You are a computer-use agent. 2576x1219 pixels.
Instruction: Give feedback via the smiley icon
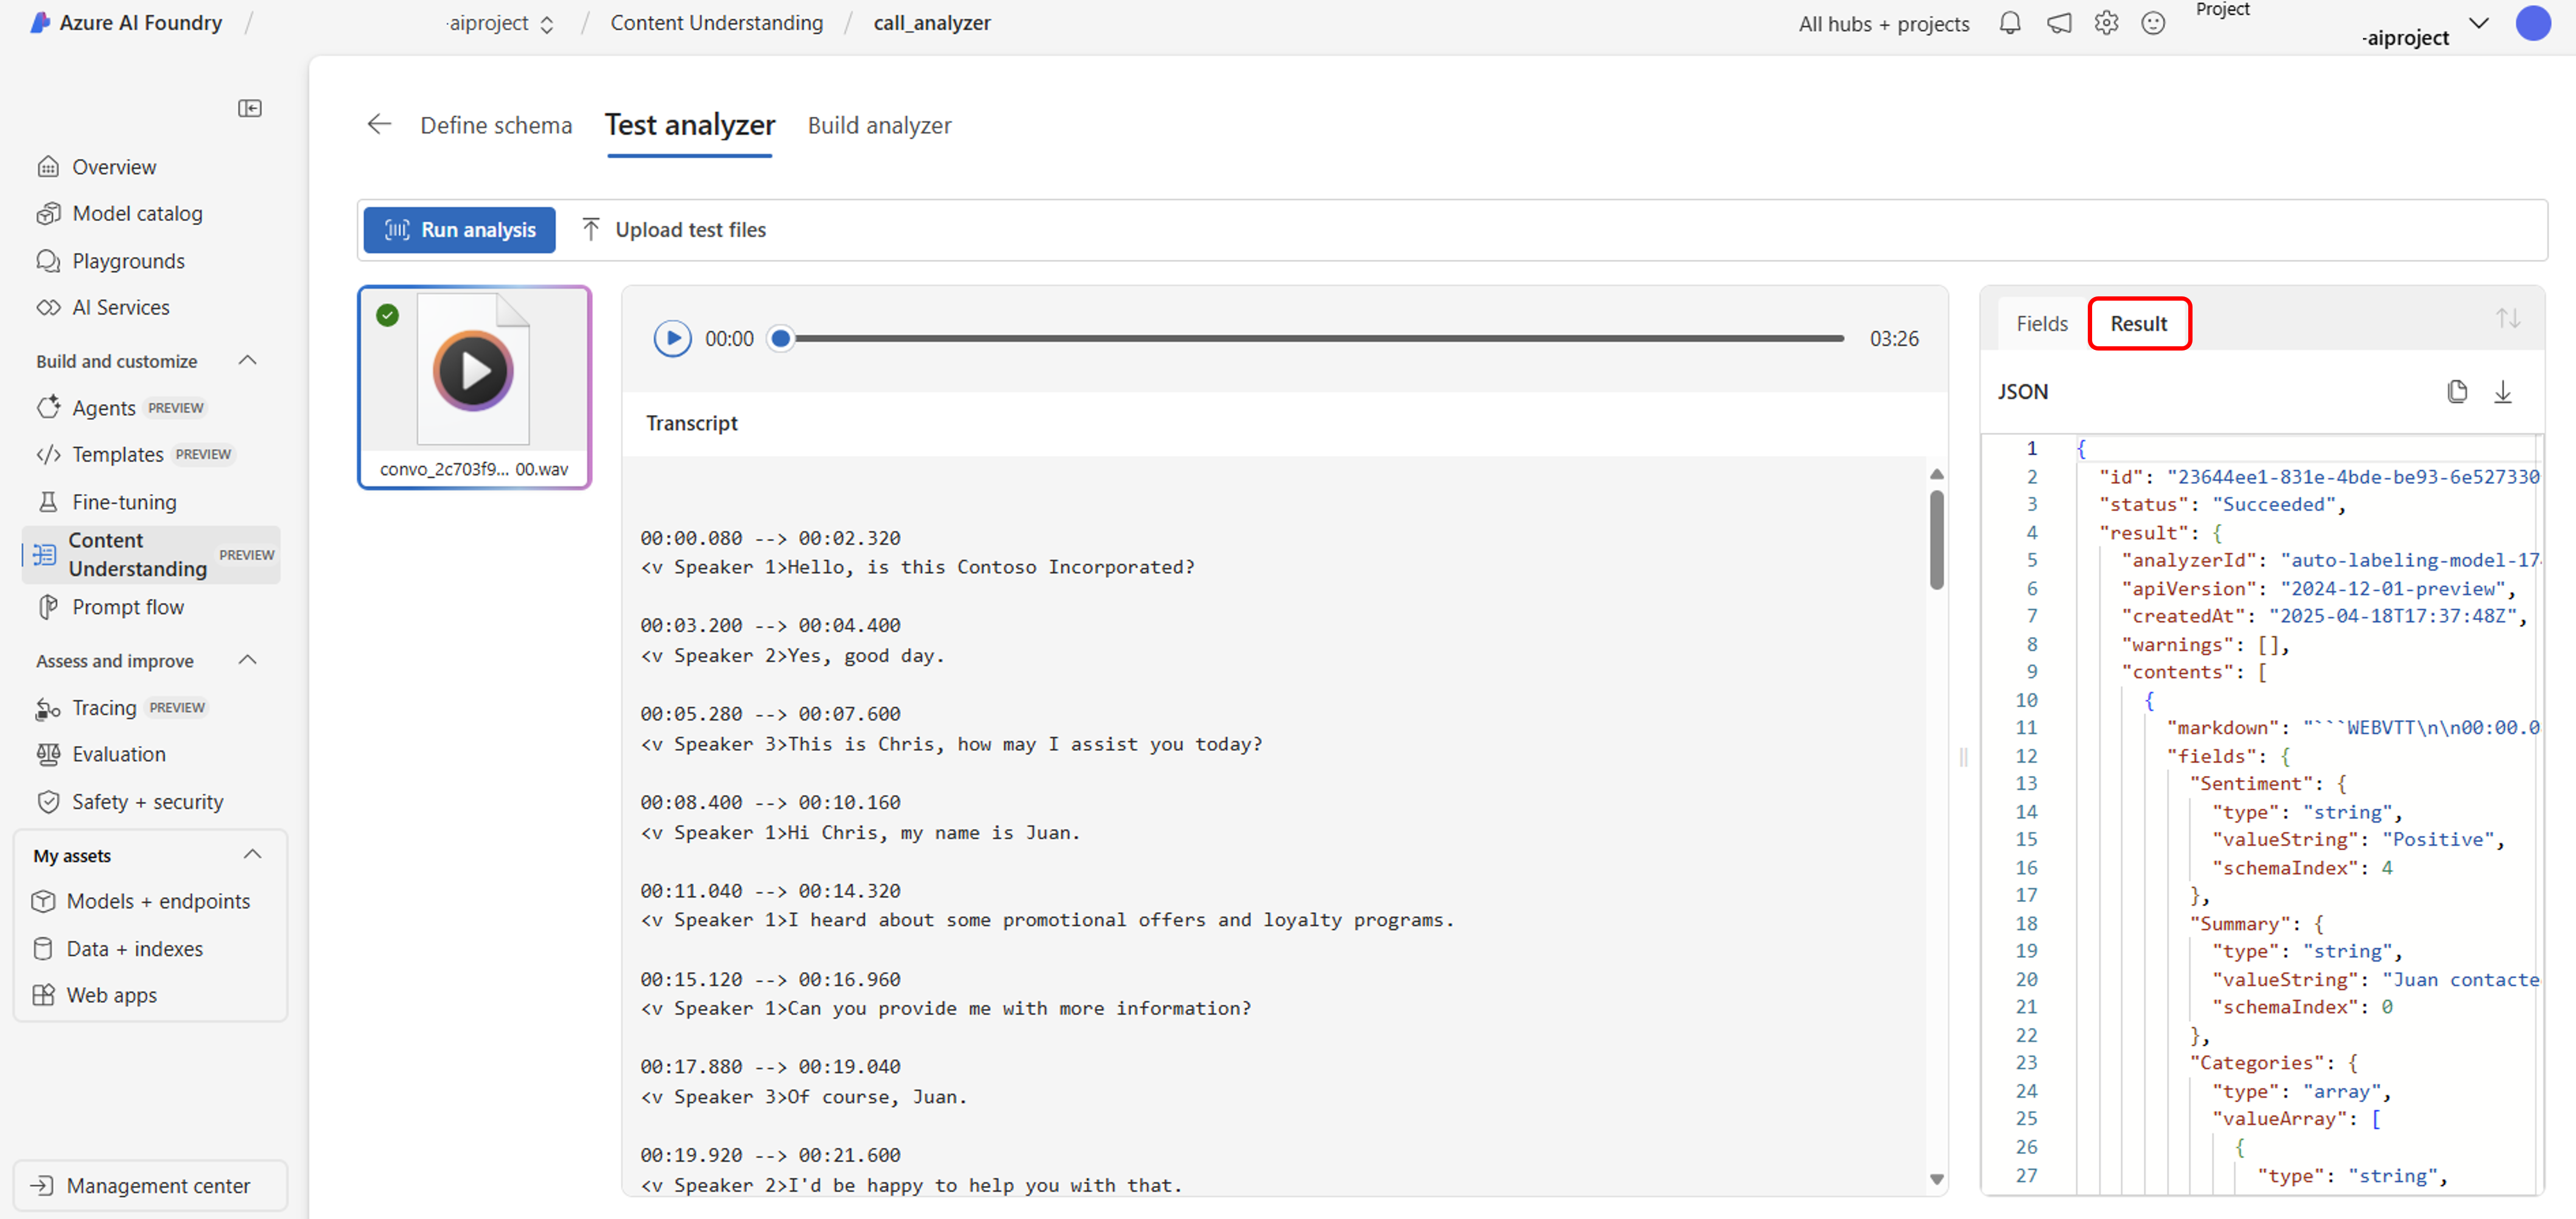[2154, 23]
